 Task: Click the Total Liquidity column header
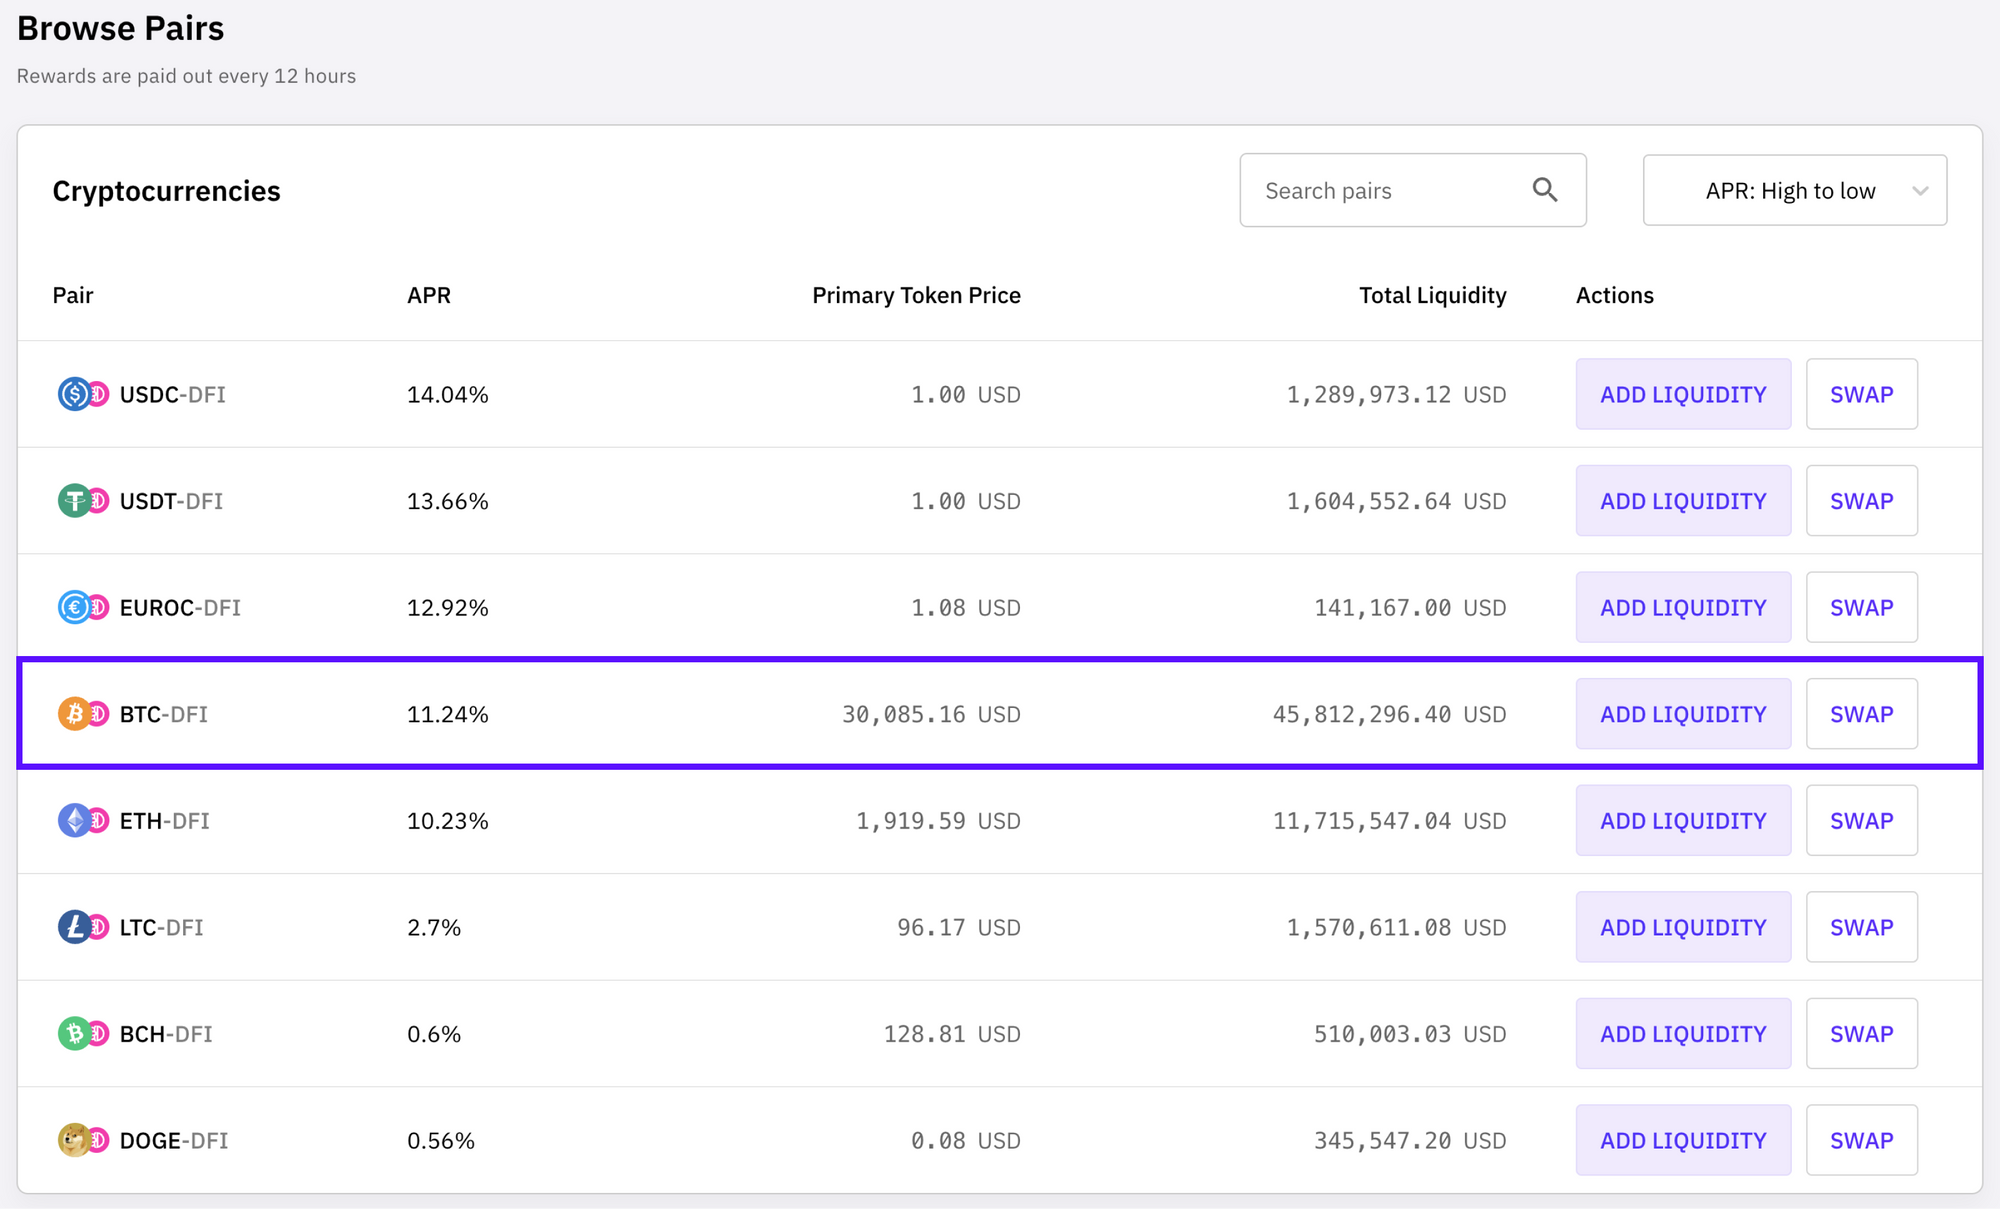point(1432,295)
